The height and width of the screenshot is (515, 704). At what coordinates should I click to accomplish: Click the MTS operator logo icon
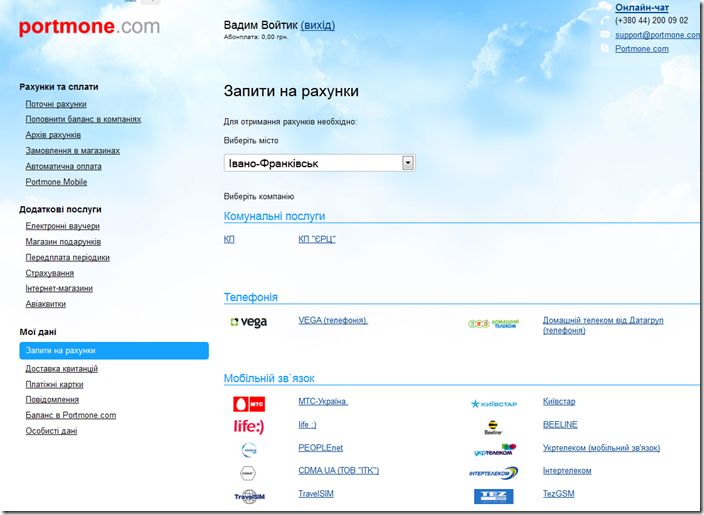tap(248, 403)
